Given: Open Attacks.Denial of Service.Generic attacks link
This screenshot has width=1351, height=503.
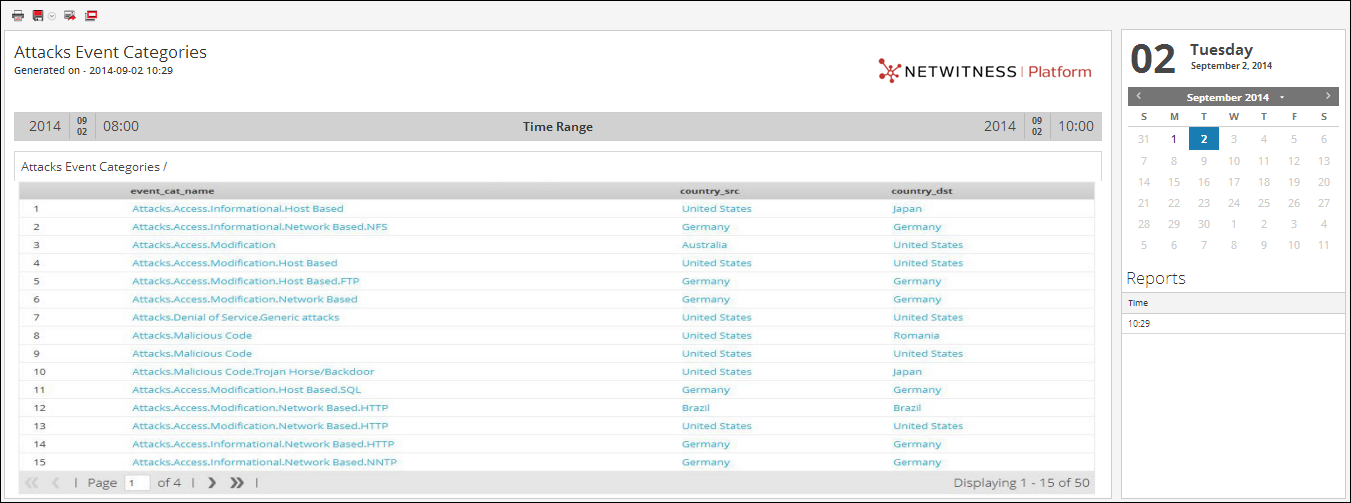Looking at the screenshot, I should tap(236, 317).
